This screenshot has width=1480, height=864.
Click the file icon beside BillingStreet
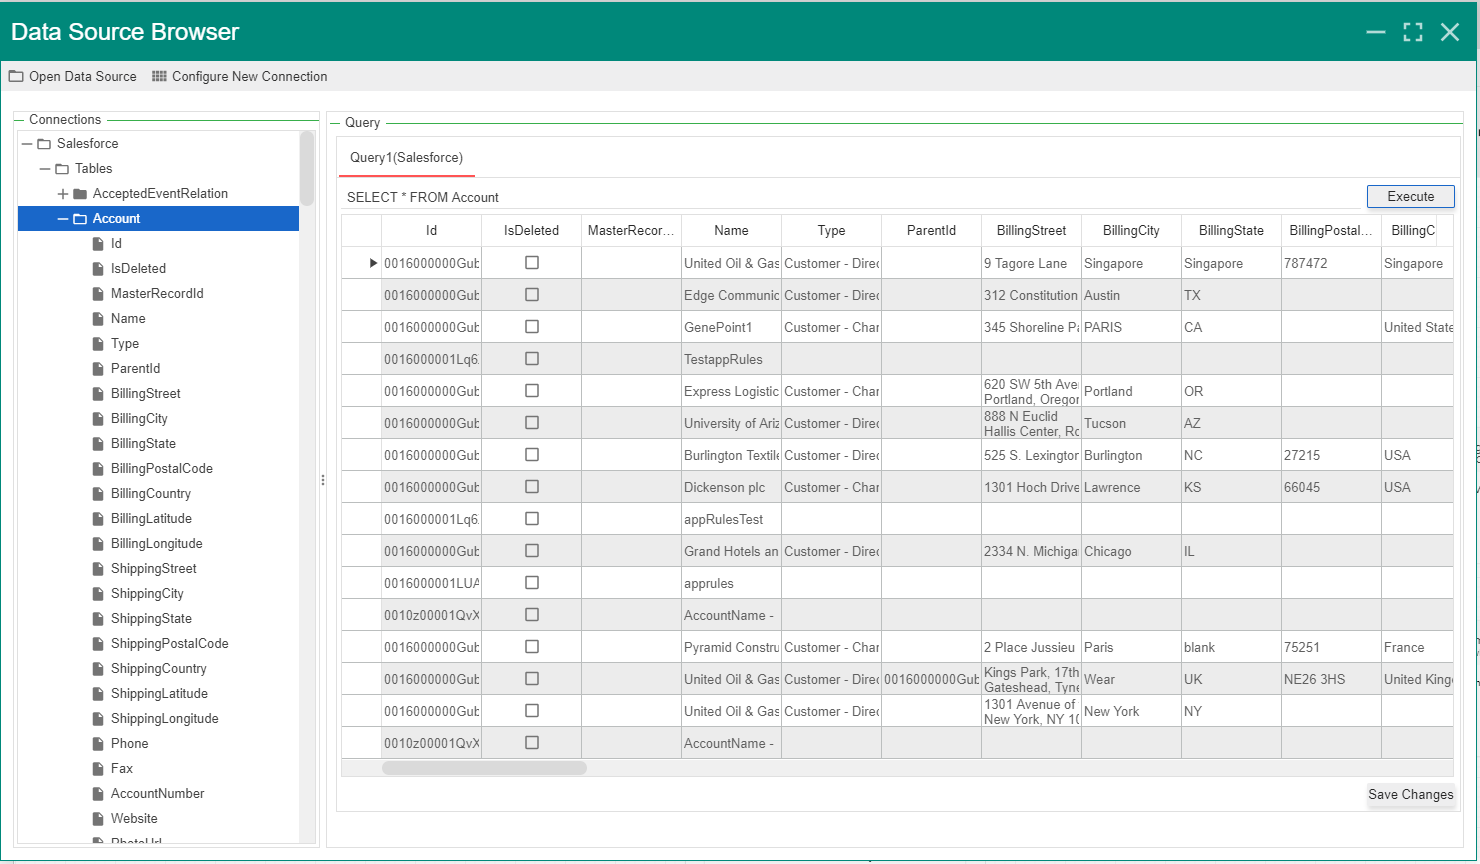98,394
